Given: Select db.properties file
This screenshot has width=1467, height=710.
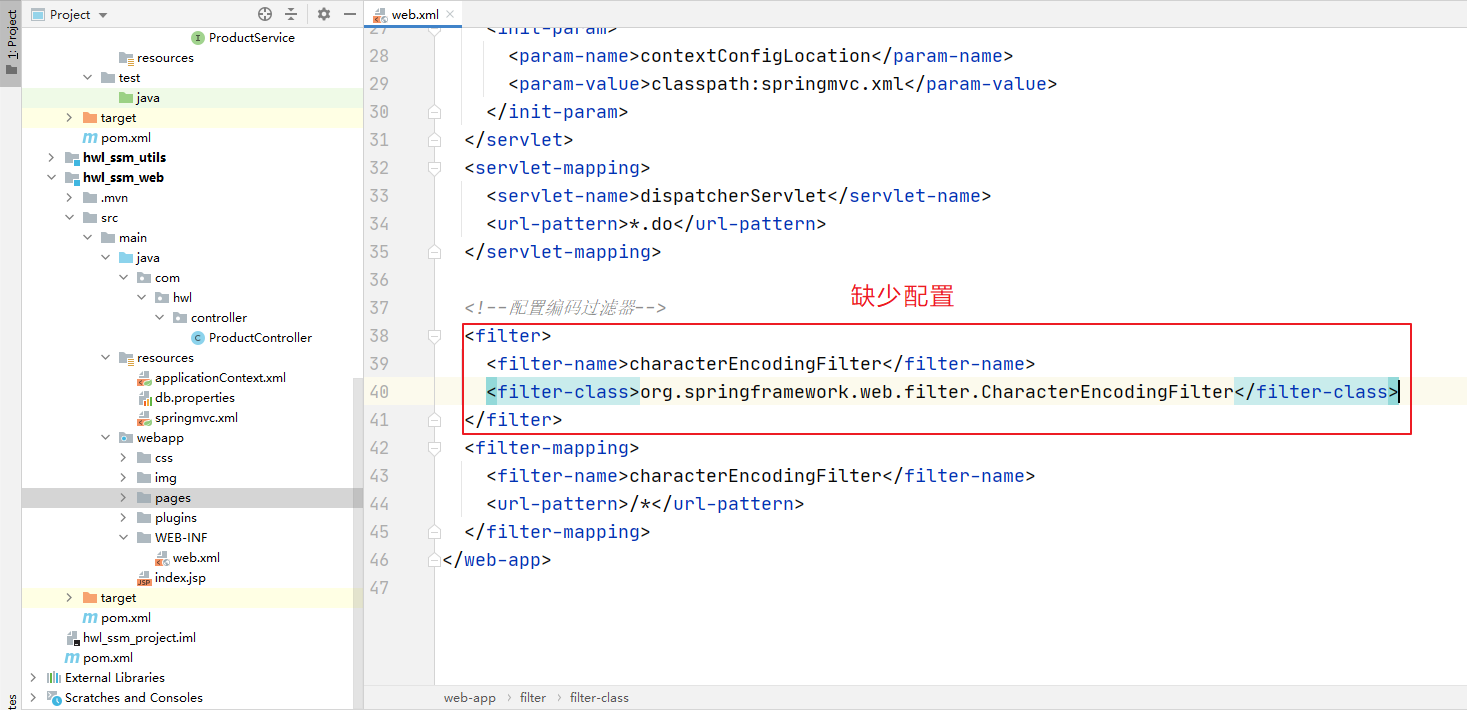Looking at the screenshot, I should coord(194,397).
